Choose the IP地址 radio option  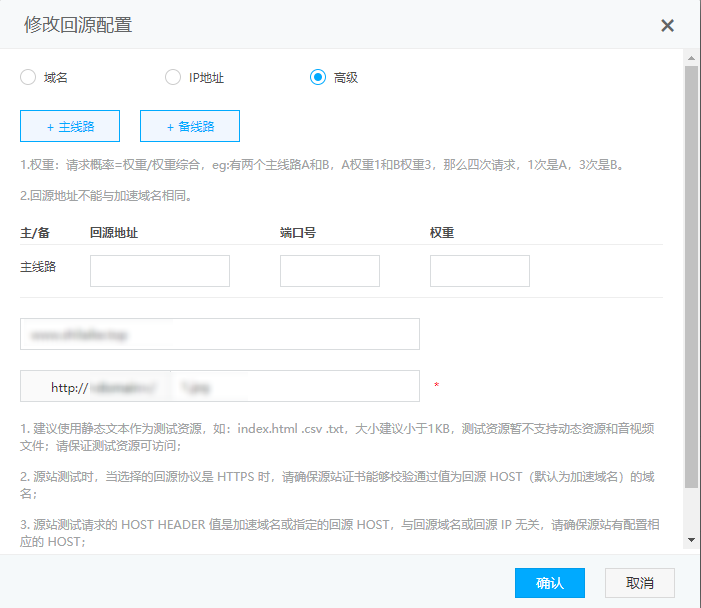click(x=172, y=77)
